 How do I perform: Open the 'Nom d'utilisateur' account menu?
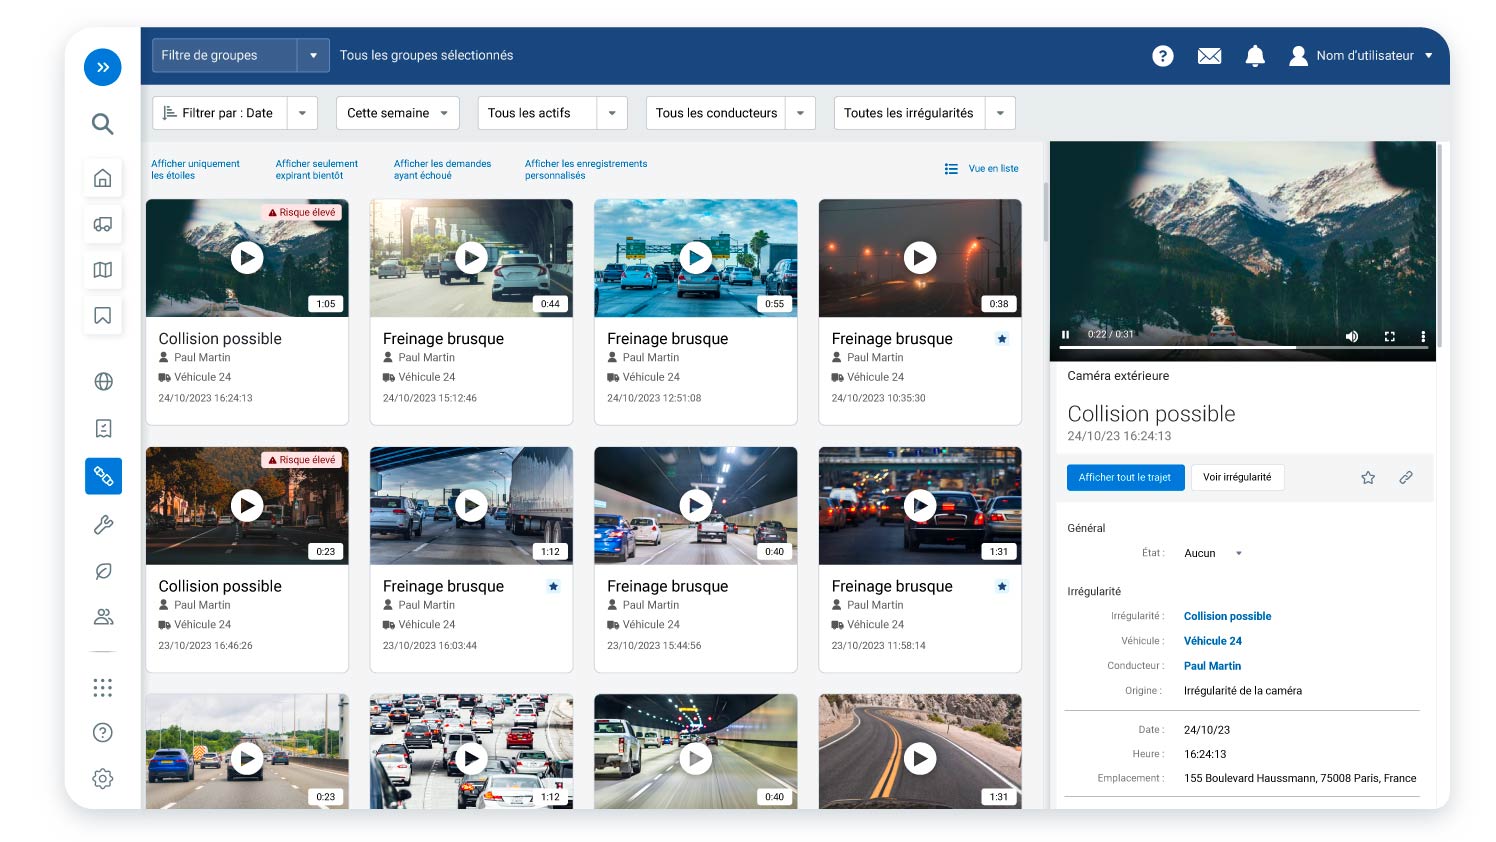tap(1362, 56)
